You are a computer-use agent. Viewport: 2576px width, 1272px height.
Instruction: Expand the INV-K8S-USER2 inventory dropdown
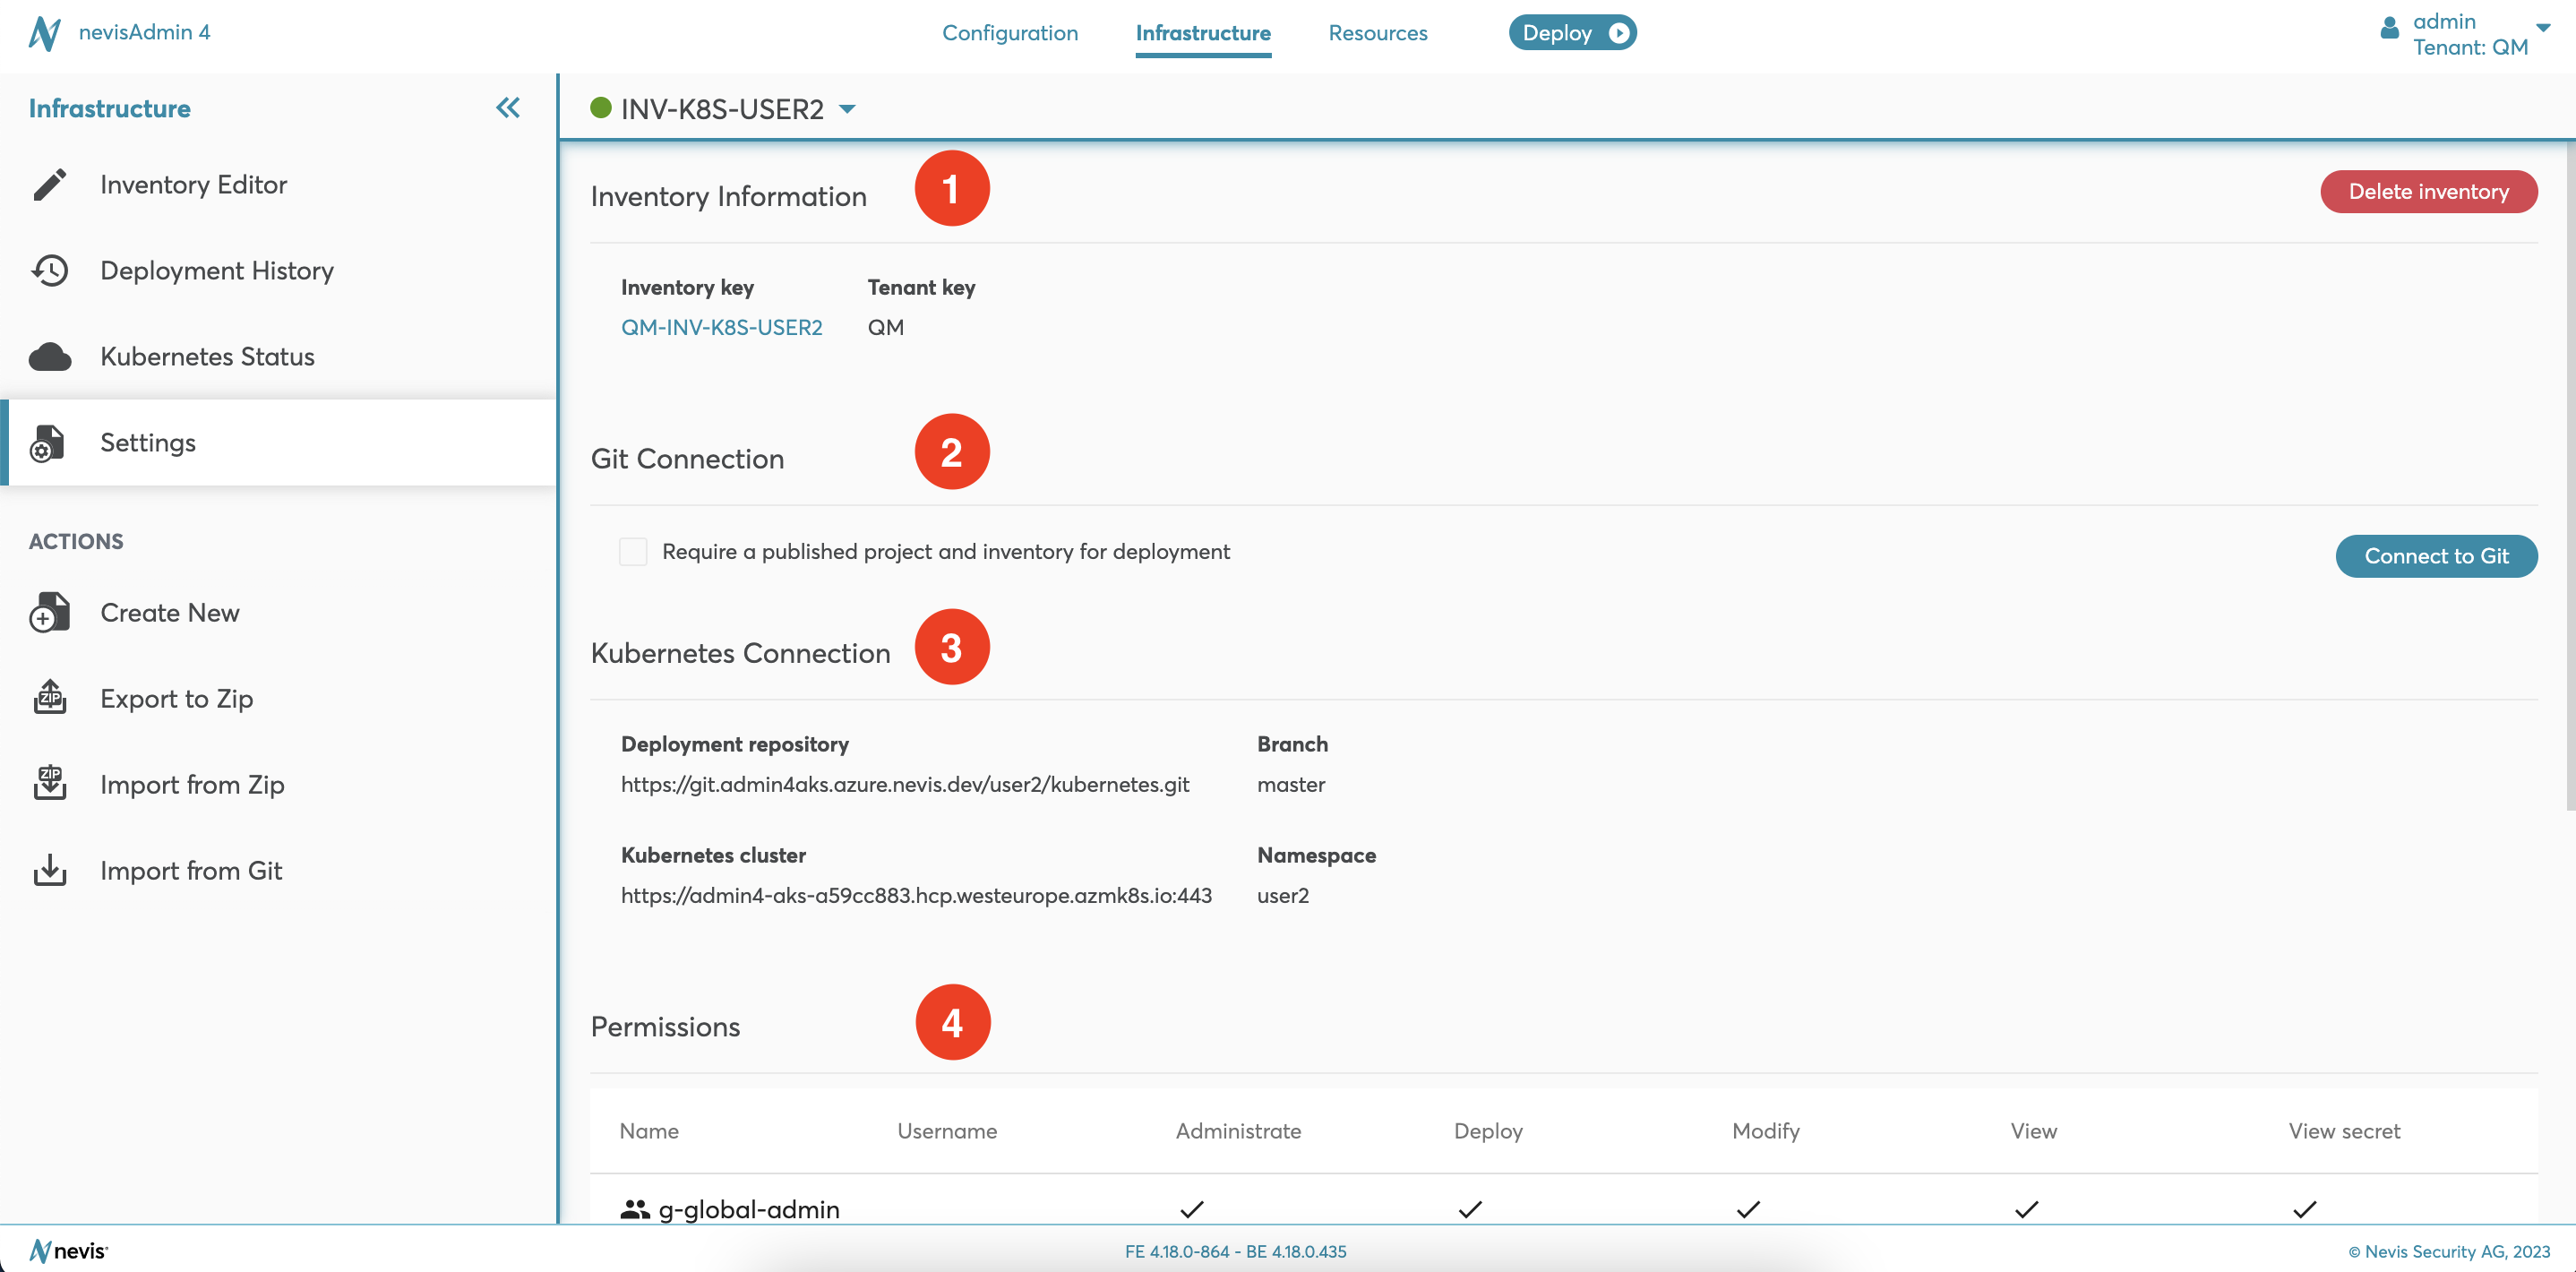pos(847,108)
